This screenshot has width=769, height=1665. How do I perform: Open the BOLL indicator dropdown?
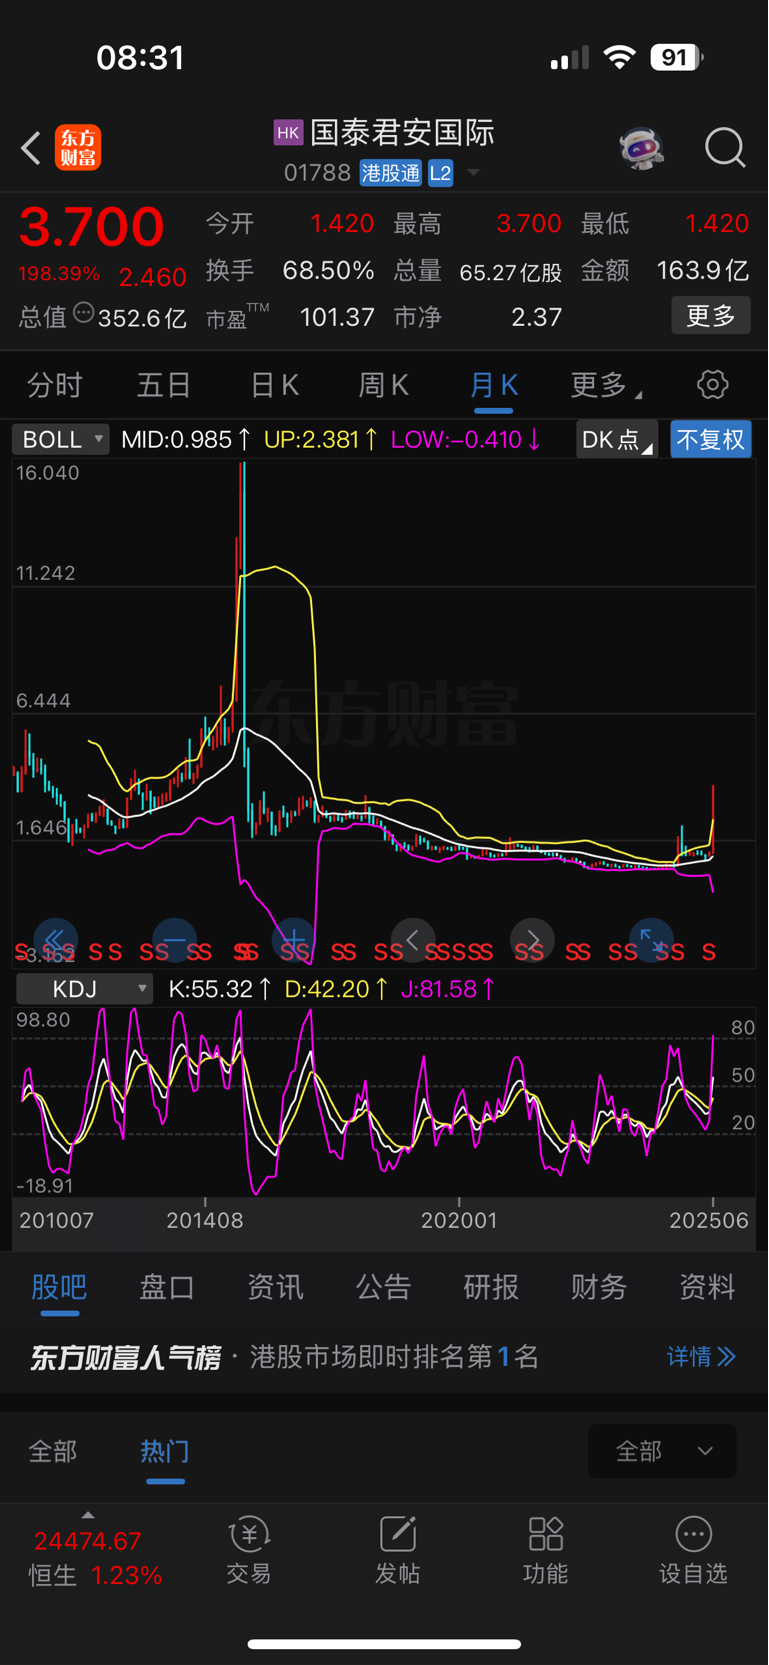pos(61,440)
